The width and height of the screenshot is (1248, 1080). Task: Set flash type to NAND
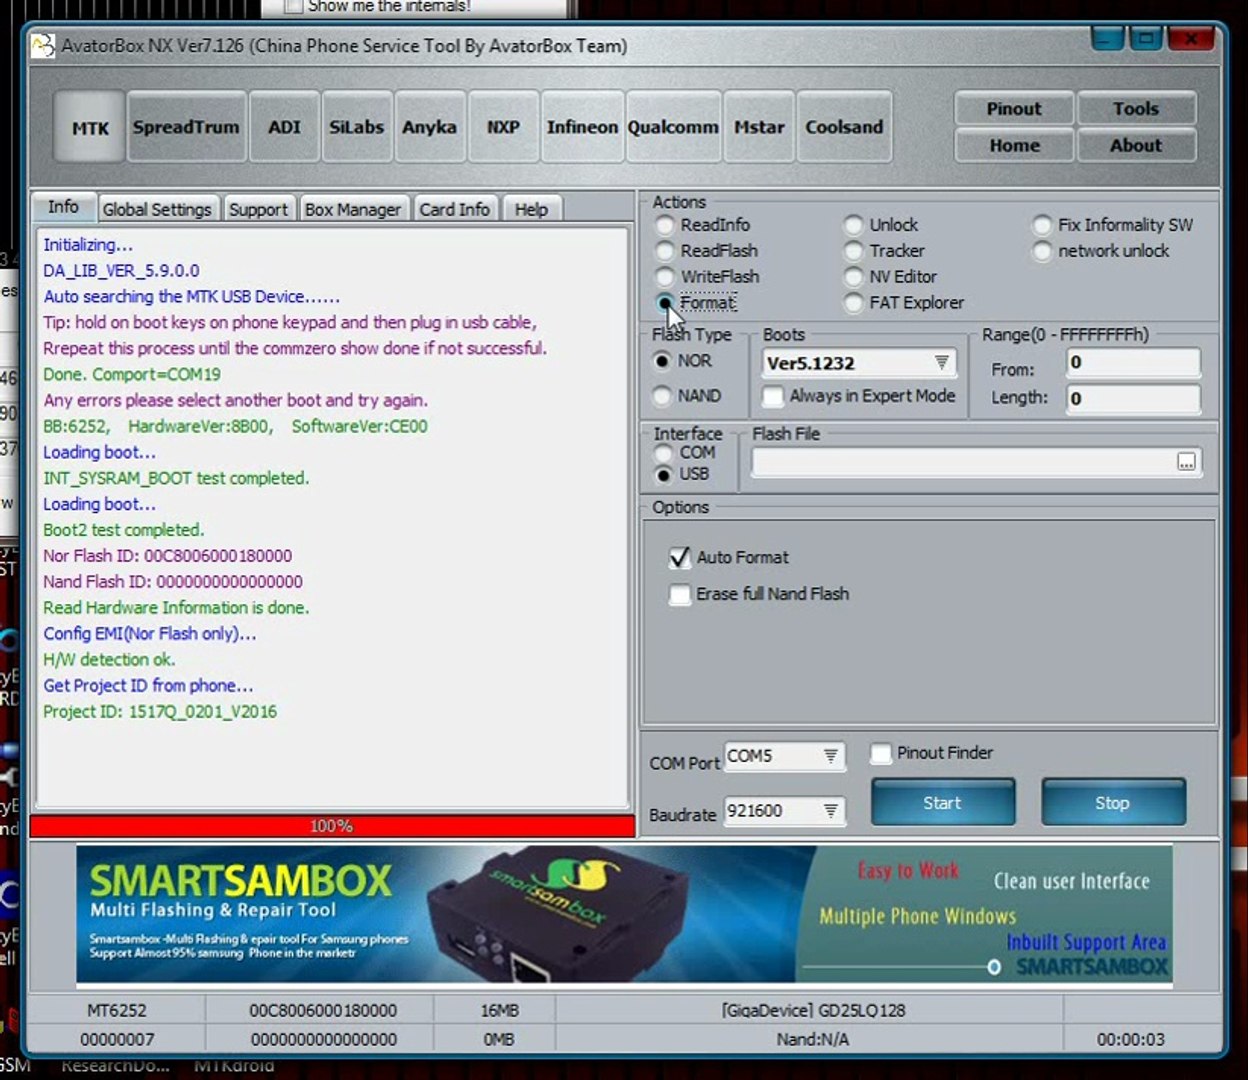tap(687, 396)
